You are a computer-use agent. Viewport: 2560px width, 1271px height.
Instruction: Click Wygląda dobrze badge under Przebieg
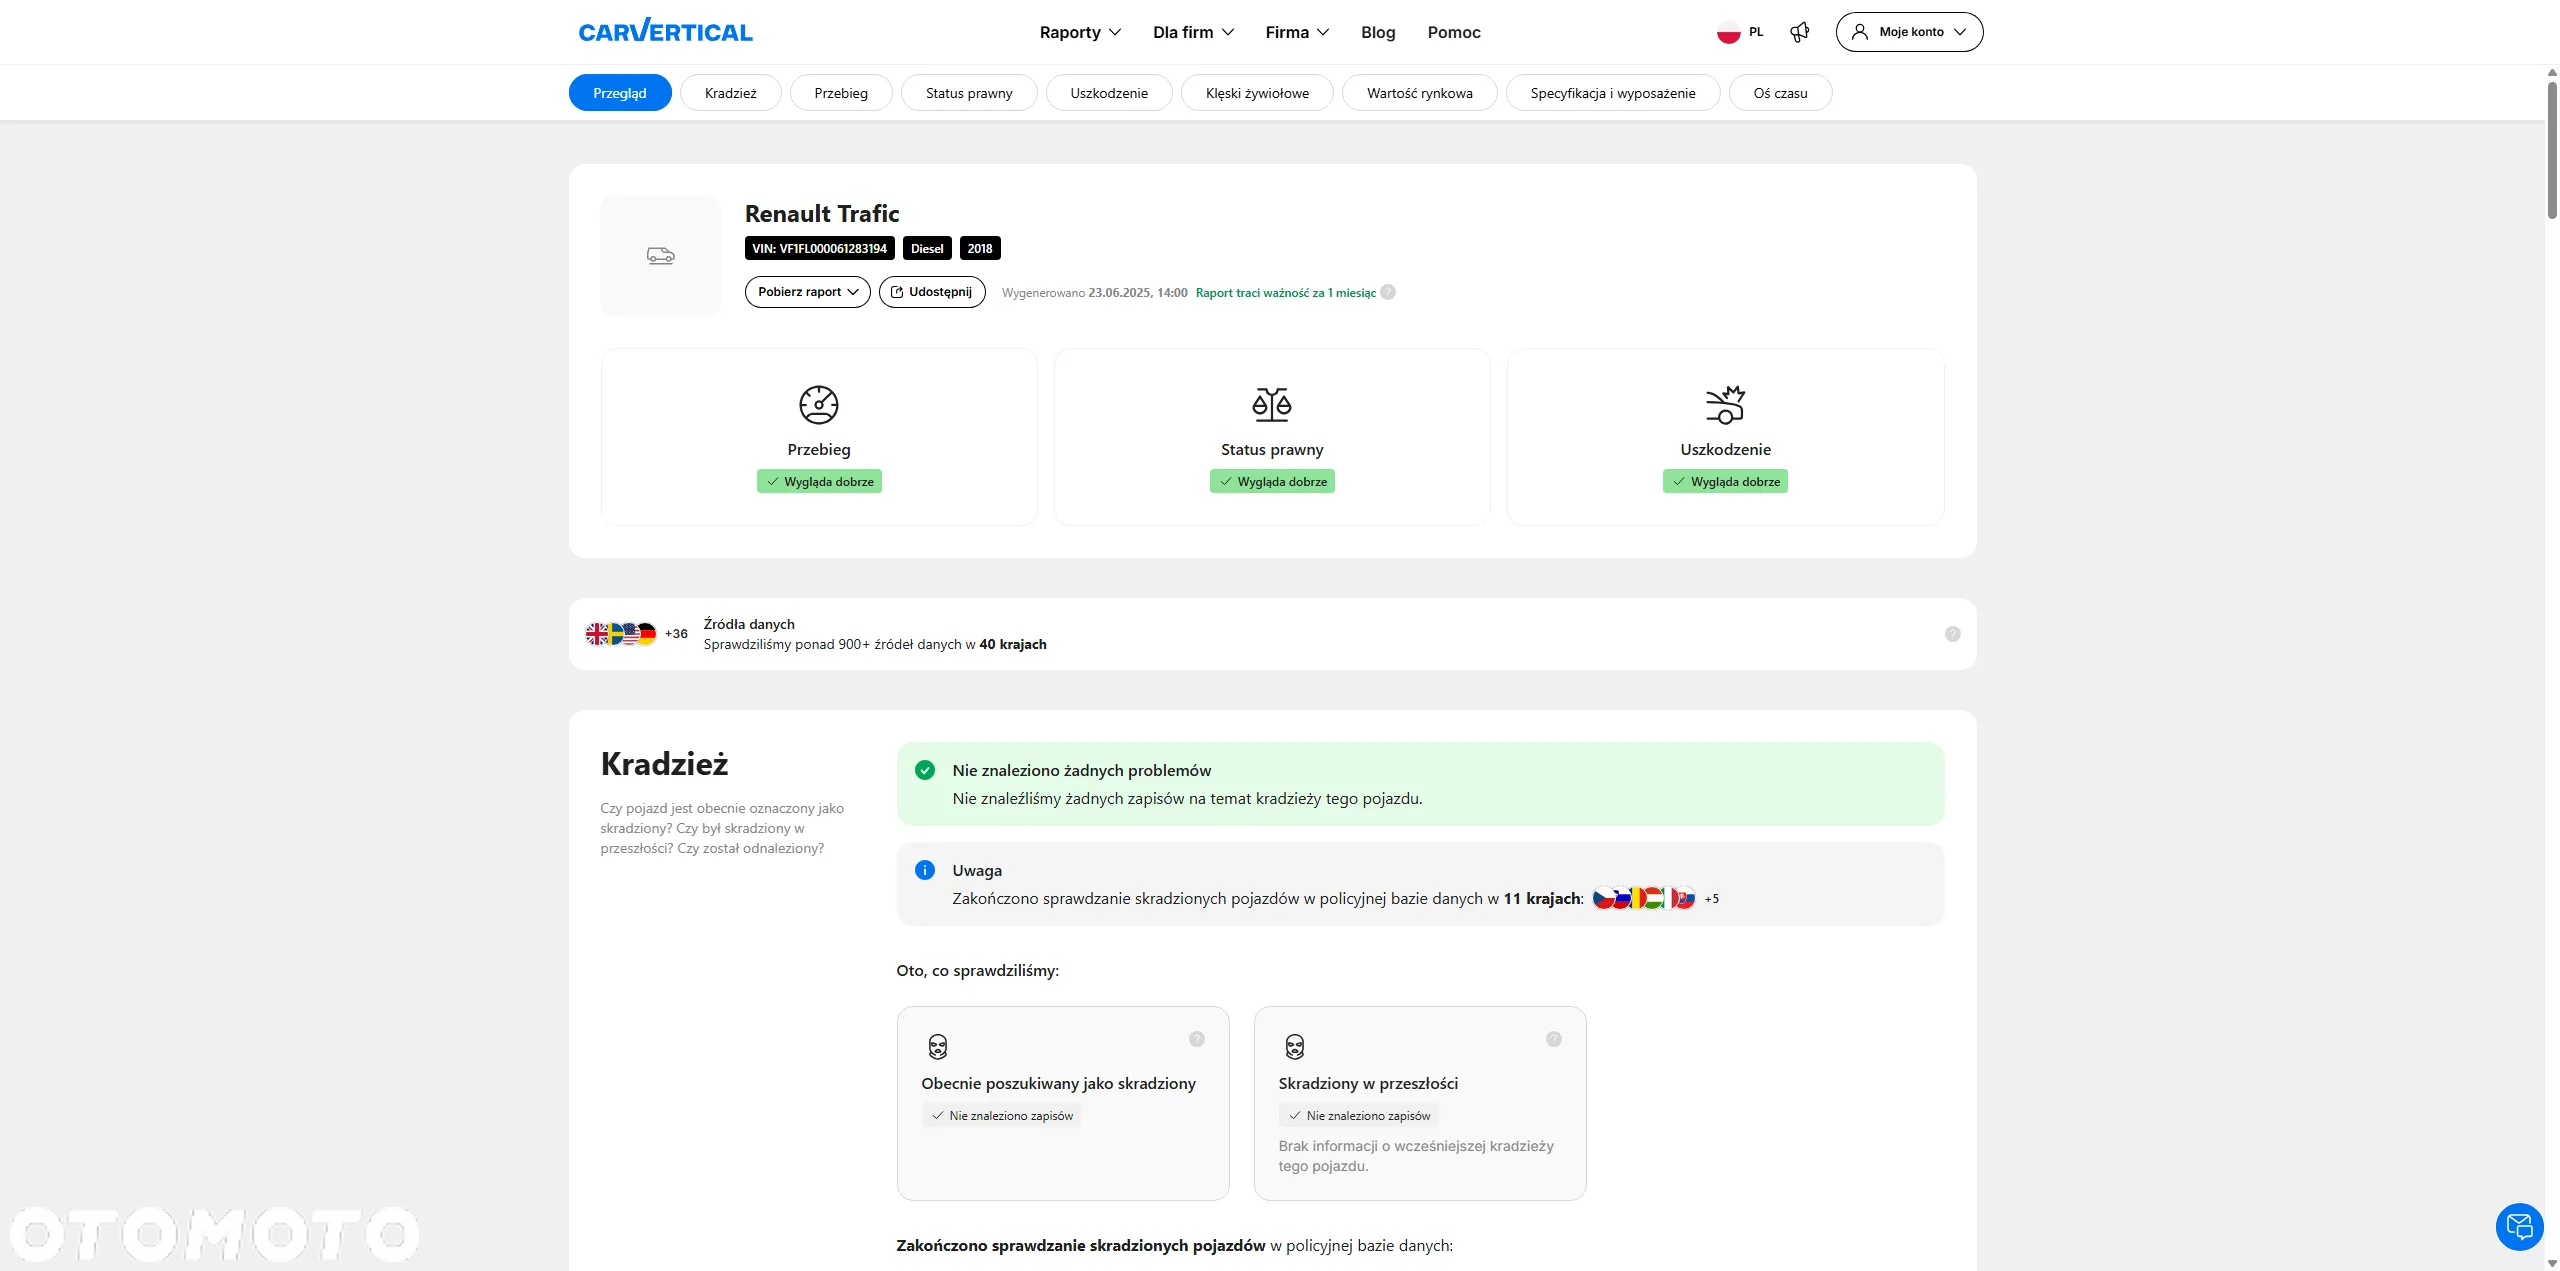click(x=819, y=481)
